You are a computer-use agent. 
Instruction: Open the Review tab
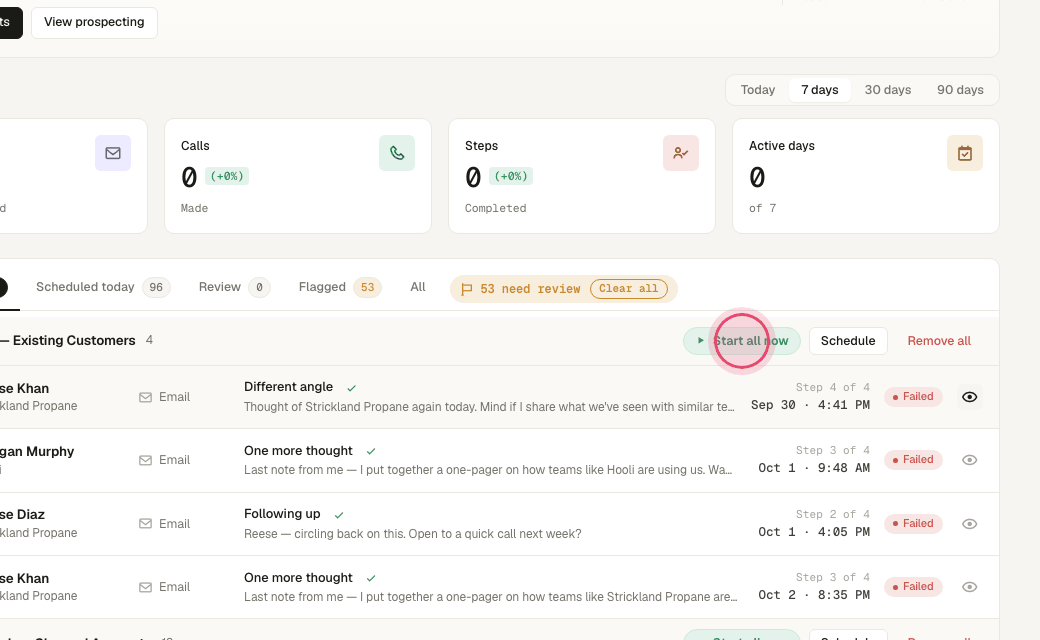tap(233, 287)
